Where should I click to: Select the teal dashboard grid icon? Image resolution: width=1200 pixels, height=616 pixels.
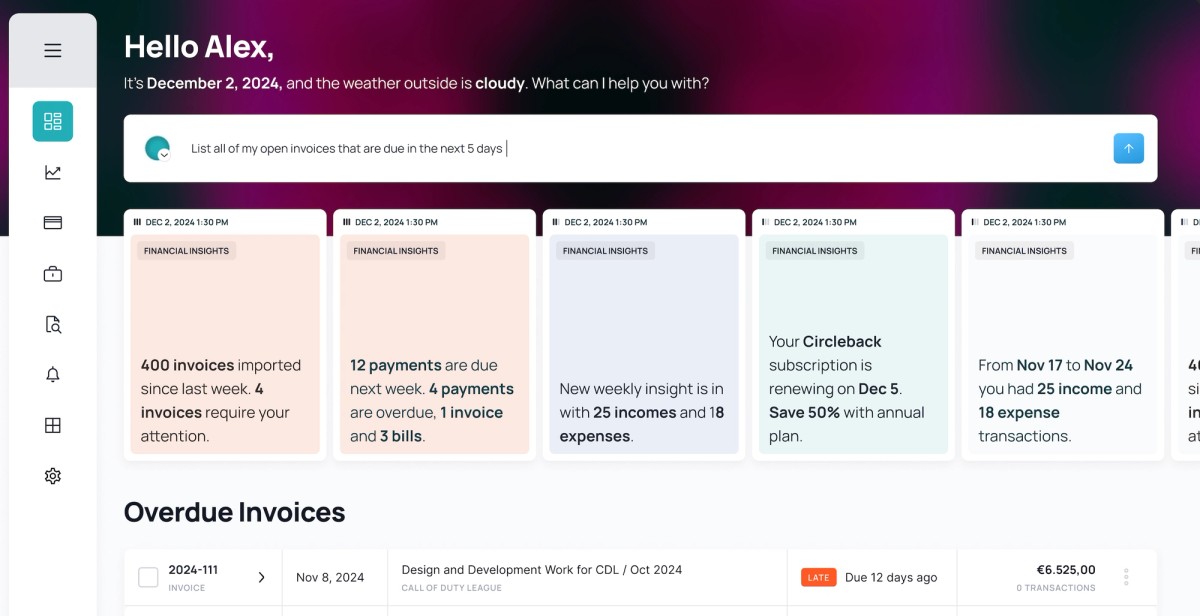click(x=52, y=121)
